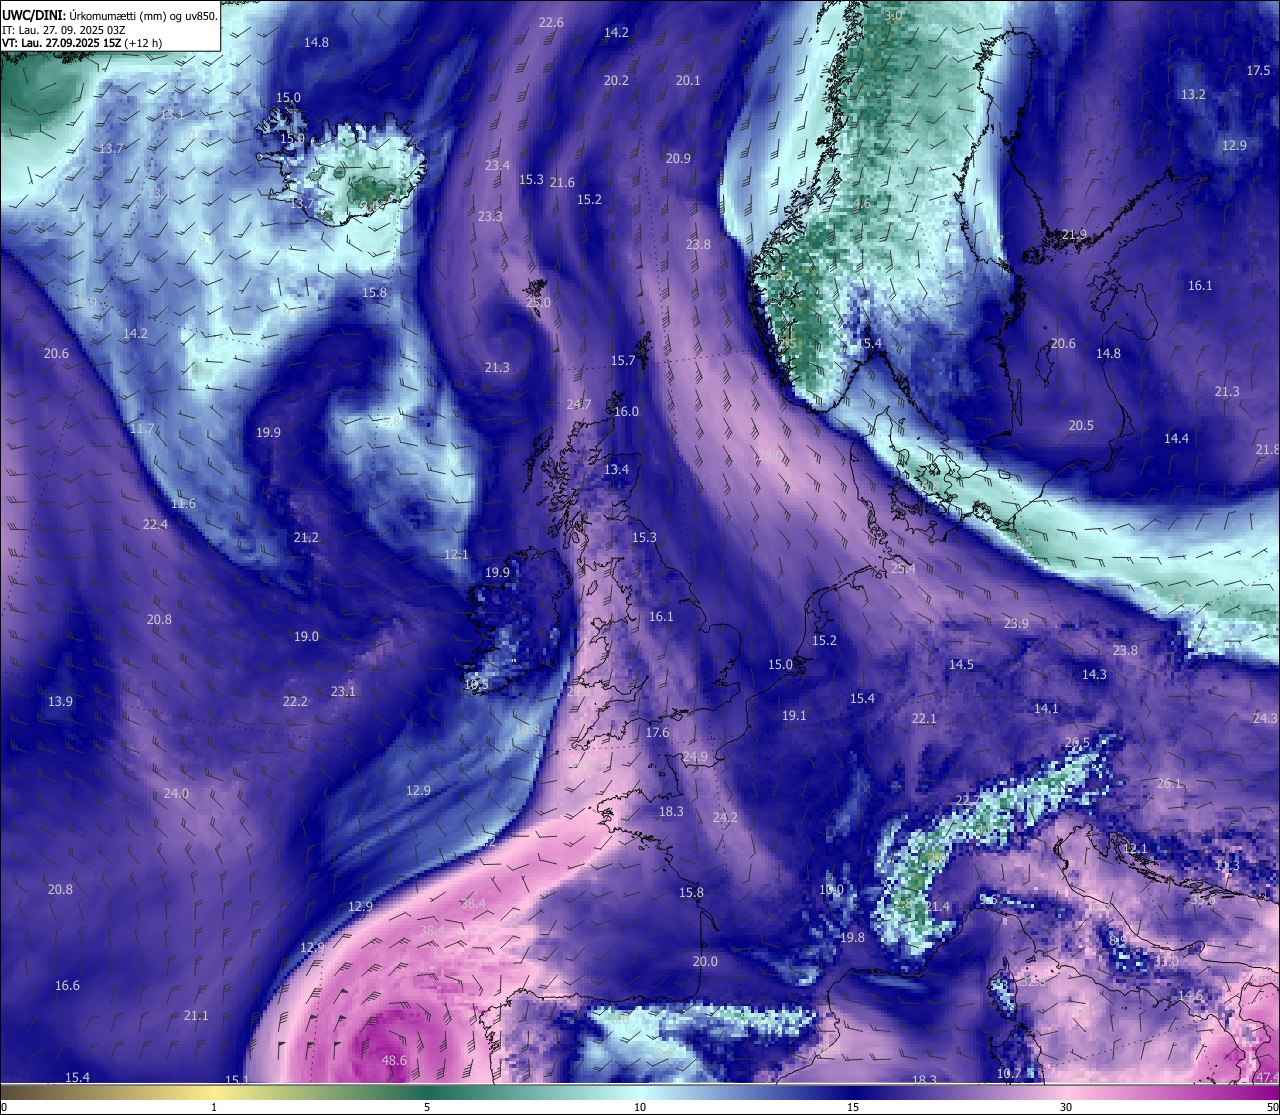Click the 48.6 maximum value near the low centre
The height and width of the screenshot is (1115, 1280).
(x=394, y=1060)
